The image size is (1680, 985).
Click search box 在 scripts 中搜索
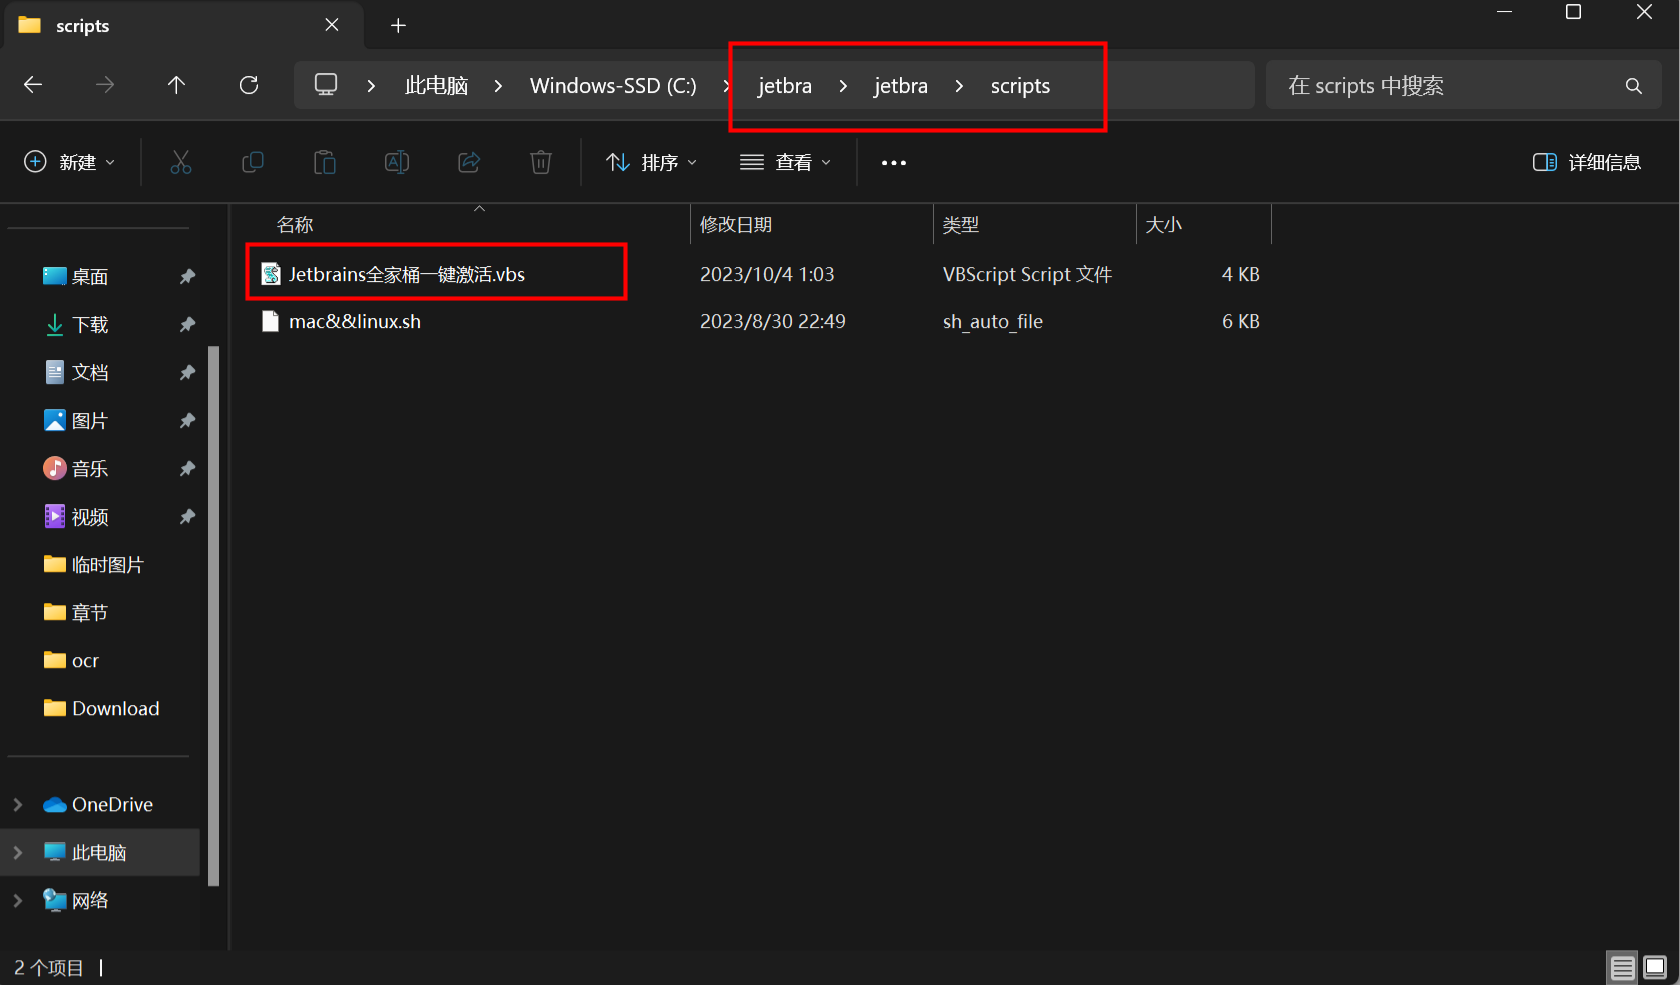pyautogui.click(x=1464, y=86)
